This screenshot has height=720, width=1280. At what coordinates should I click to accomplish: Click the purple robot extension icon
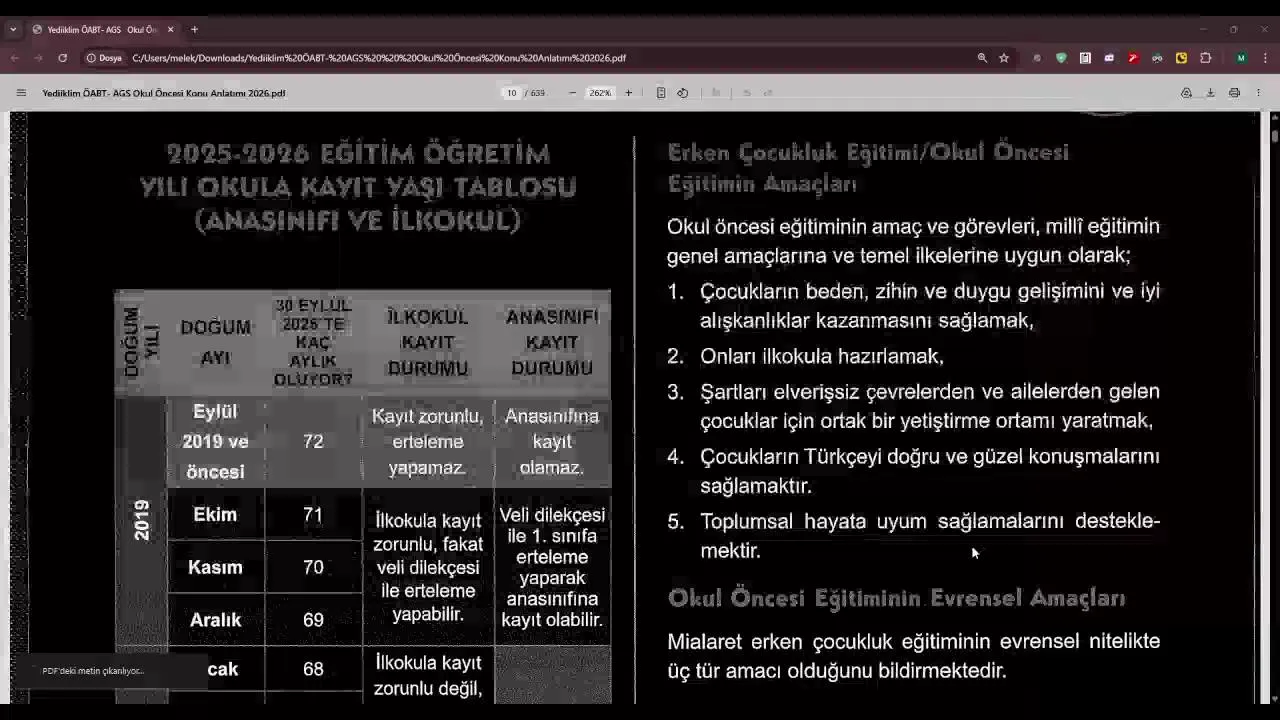1109,58
